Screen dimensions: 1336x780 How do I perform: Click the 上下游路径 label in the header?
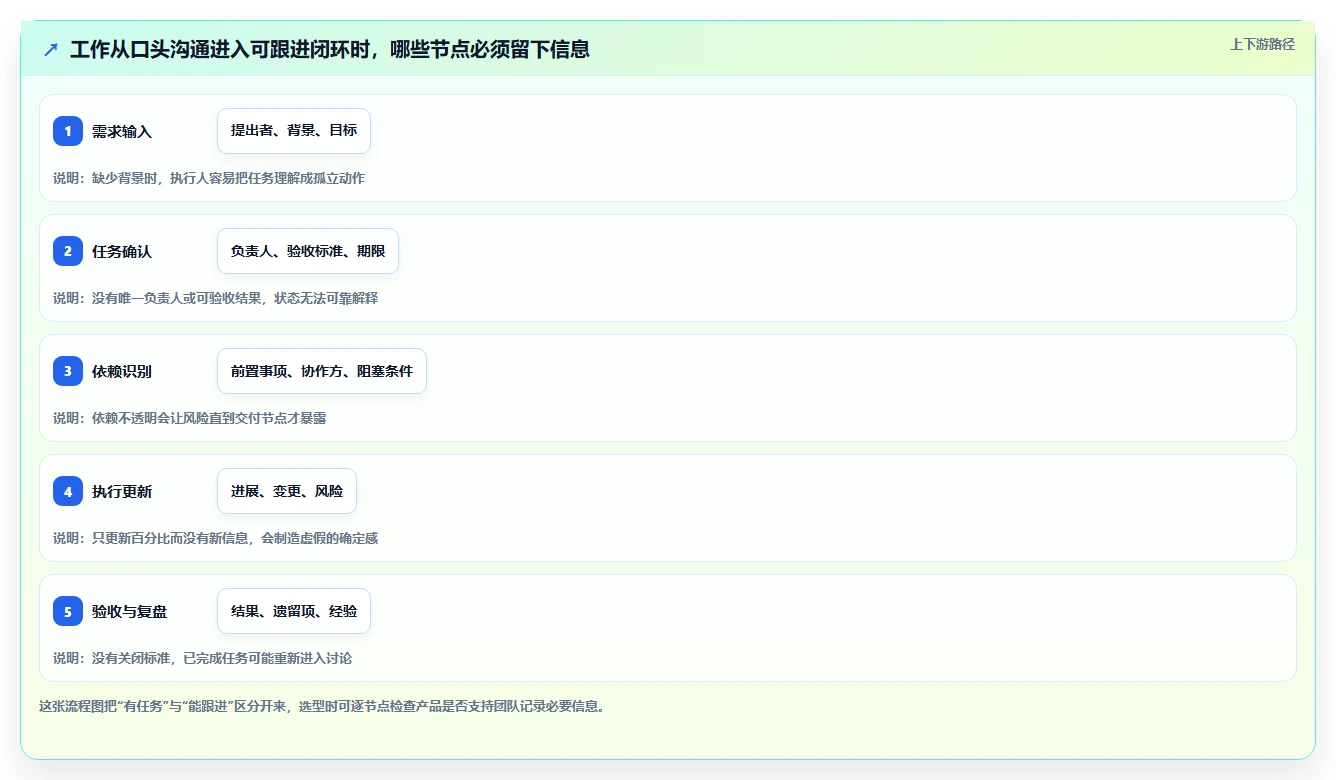tap(1262, 44)
